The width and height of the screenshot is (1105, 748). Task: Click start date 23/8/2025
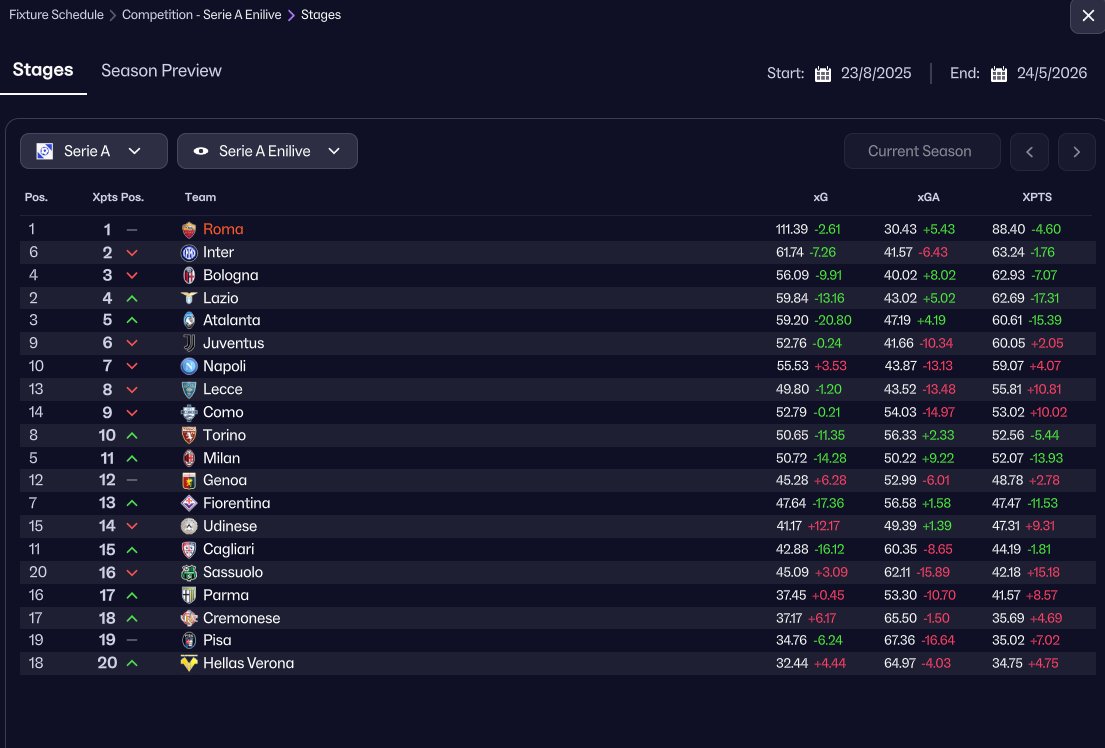(x=876, y=73)
